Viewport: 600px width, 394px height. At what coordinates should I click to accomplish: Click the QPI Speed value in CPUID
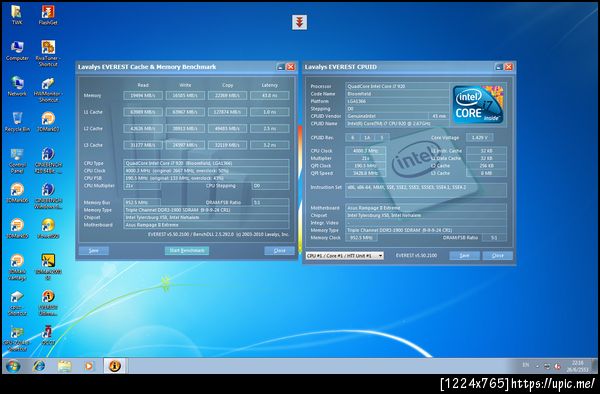coord(365,173)
